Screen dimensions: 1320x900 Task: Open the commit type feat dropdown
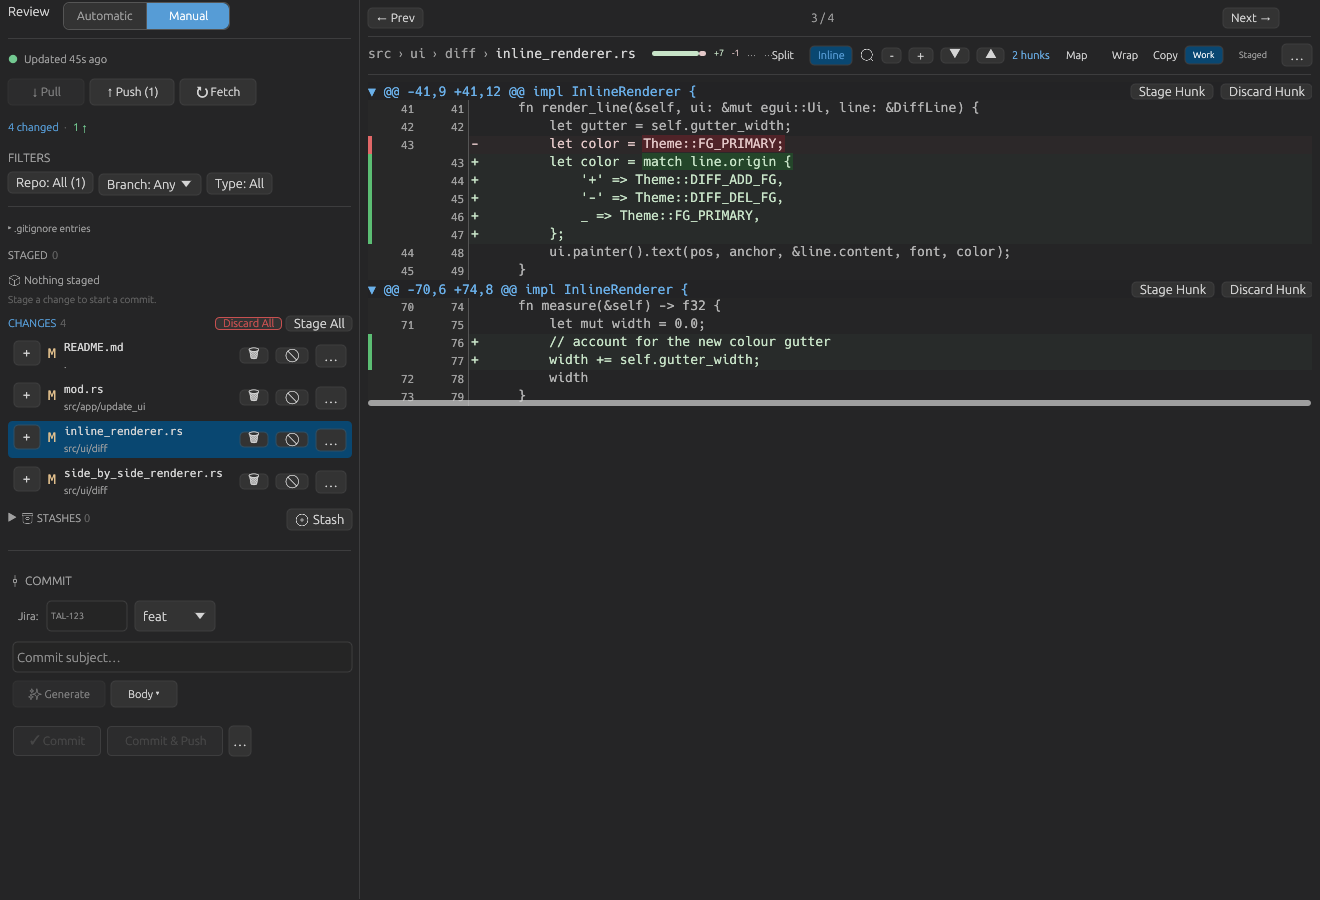(x=175, y=616)
